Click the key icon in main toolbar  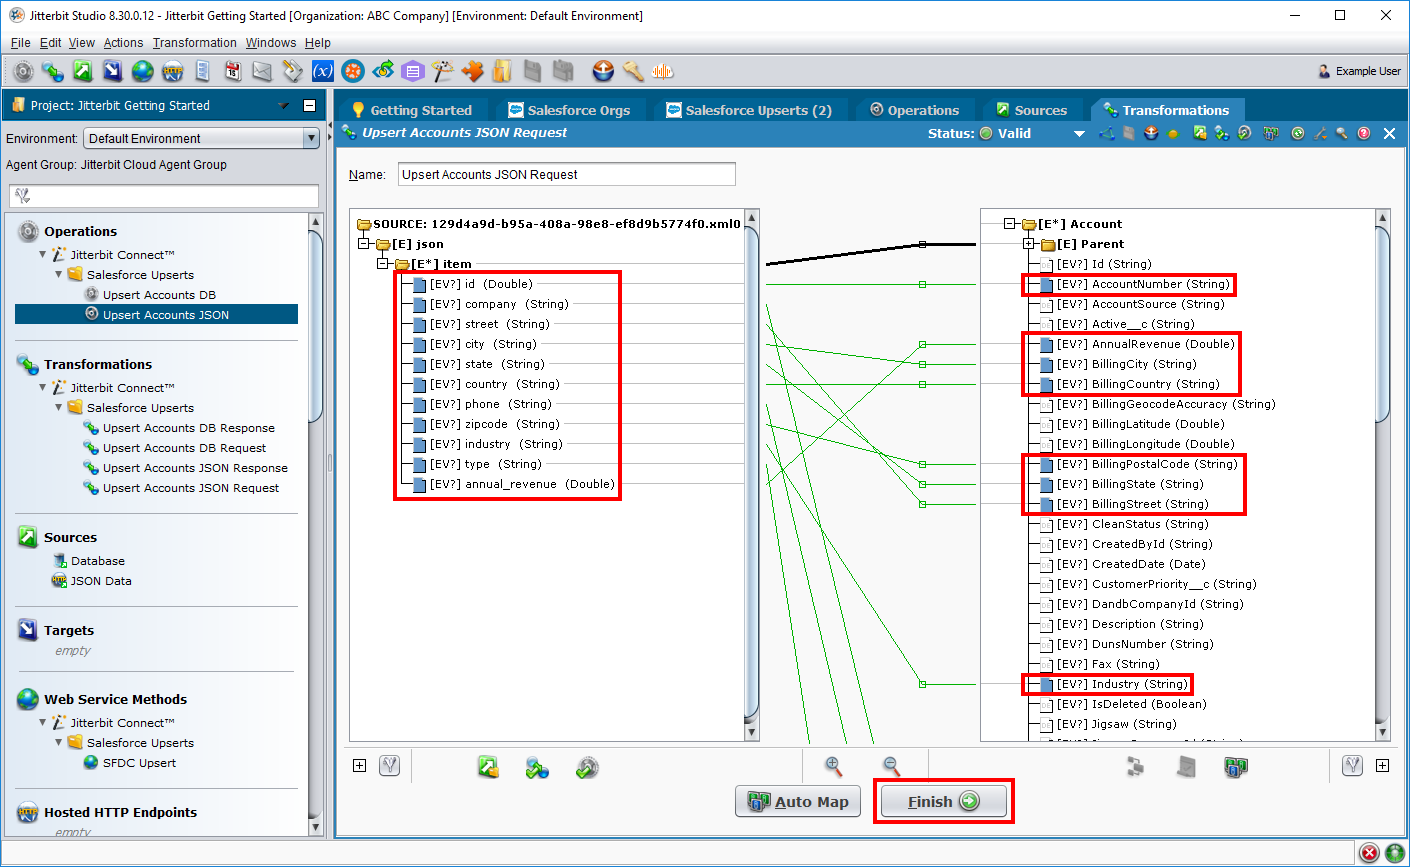[x=632, y=71]
